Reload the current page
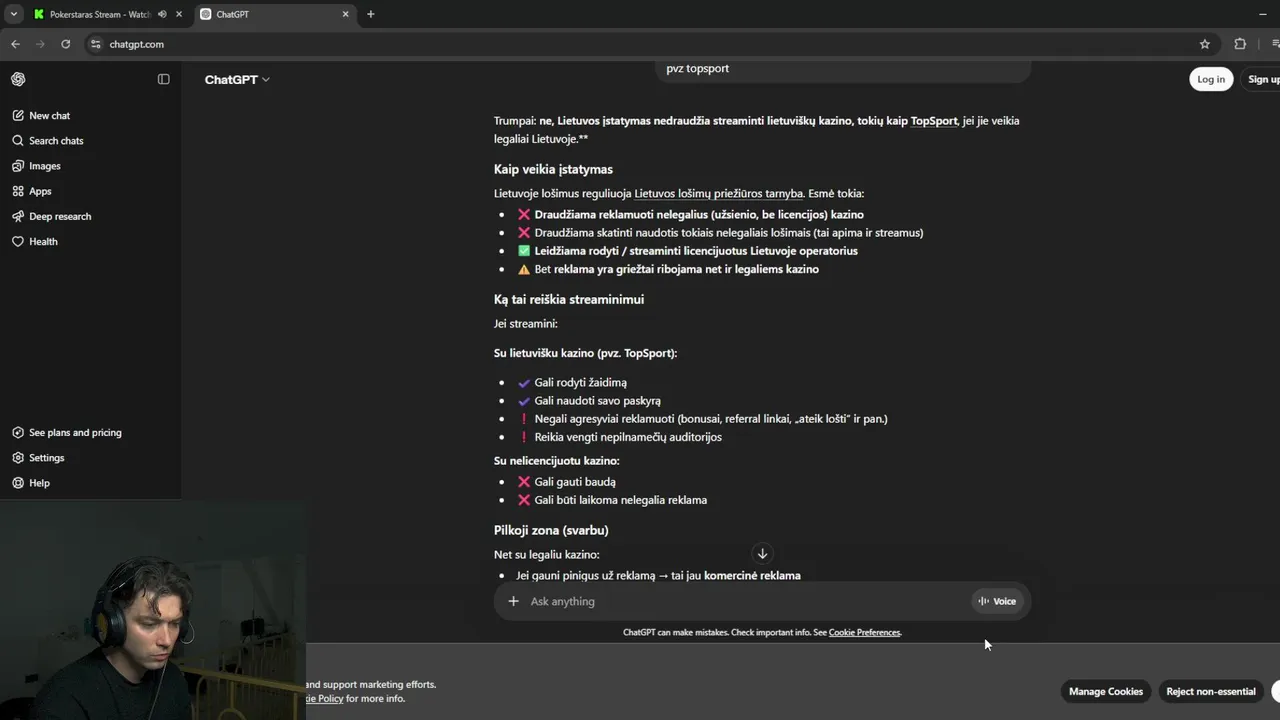 (x=66, y=44)
